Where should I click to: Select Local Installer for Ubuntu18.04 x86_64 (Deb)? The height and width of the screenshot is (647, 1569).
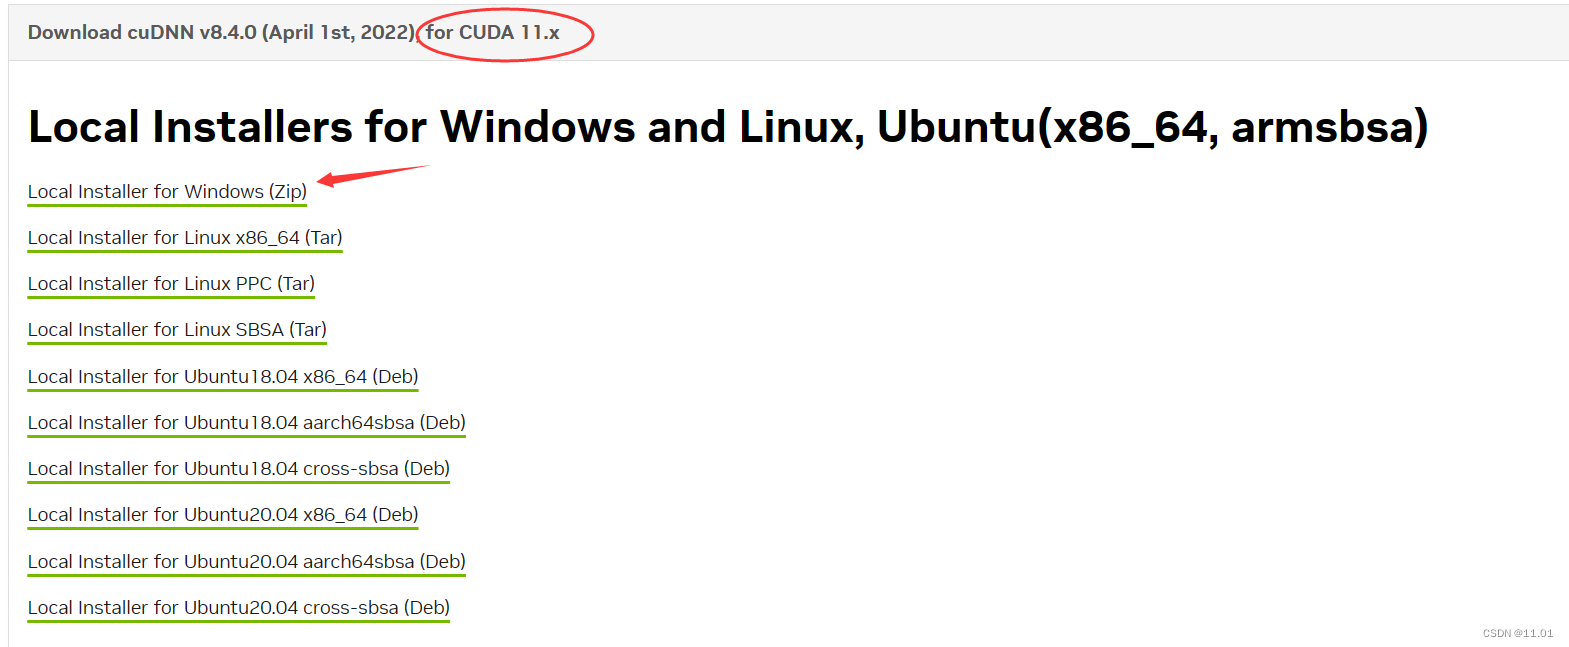coord(223,377)
